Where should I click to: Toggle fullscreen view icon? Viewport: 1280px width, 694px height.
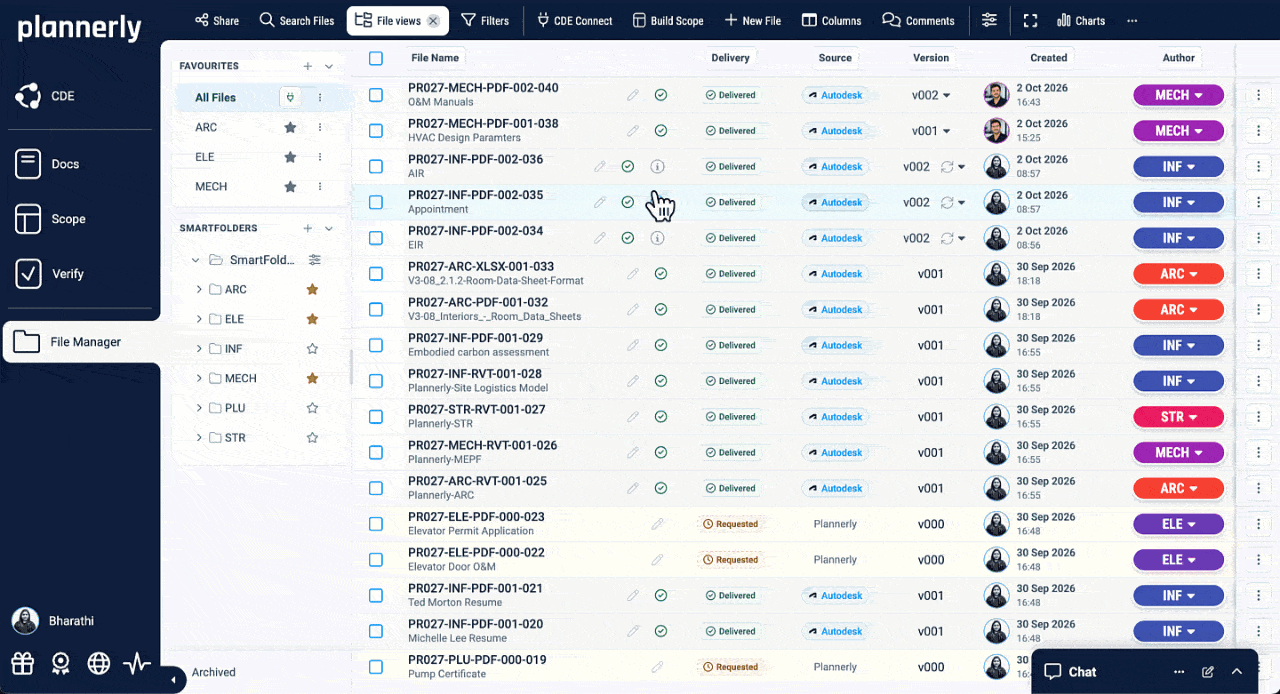(1031, 20)
